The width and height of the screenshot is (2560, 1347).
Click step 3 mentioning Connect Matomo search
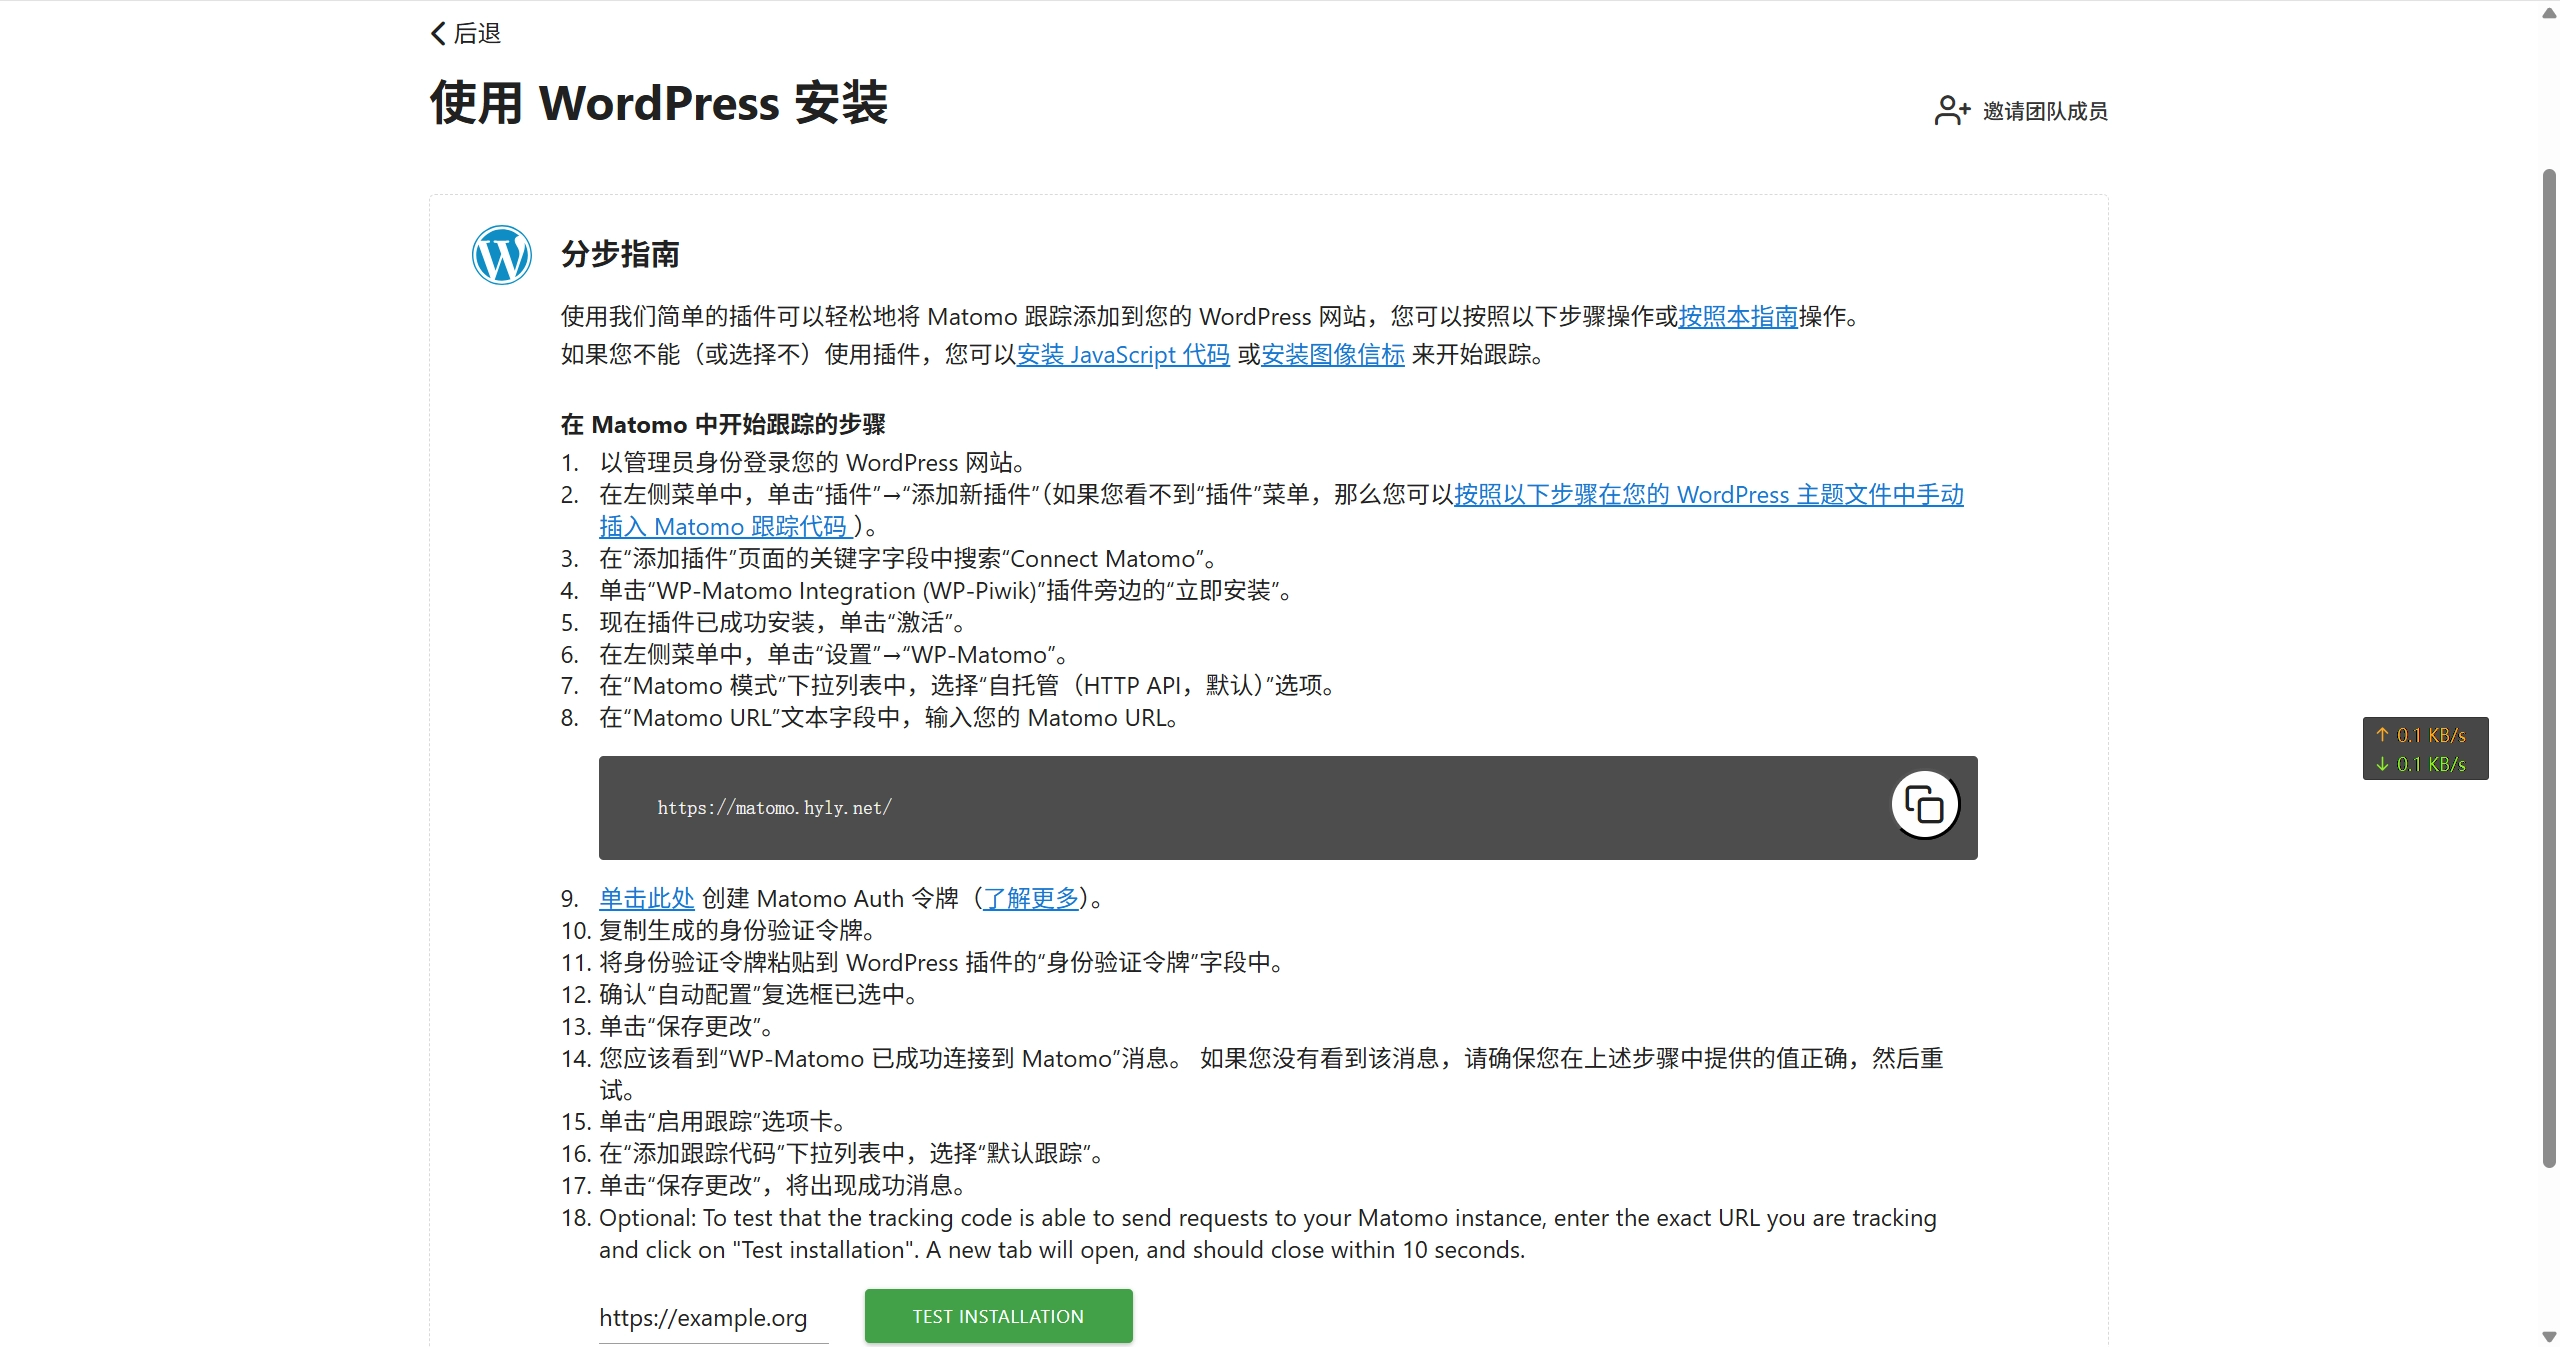coord(908,559)
